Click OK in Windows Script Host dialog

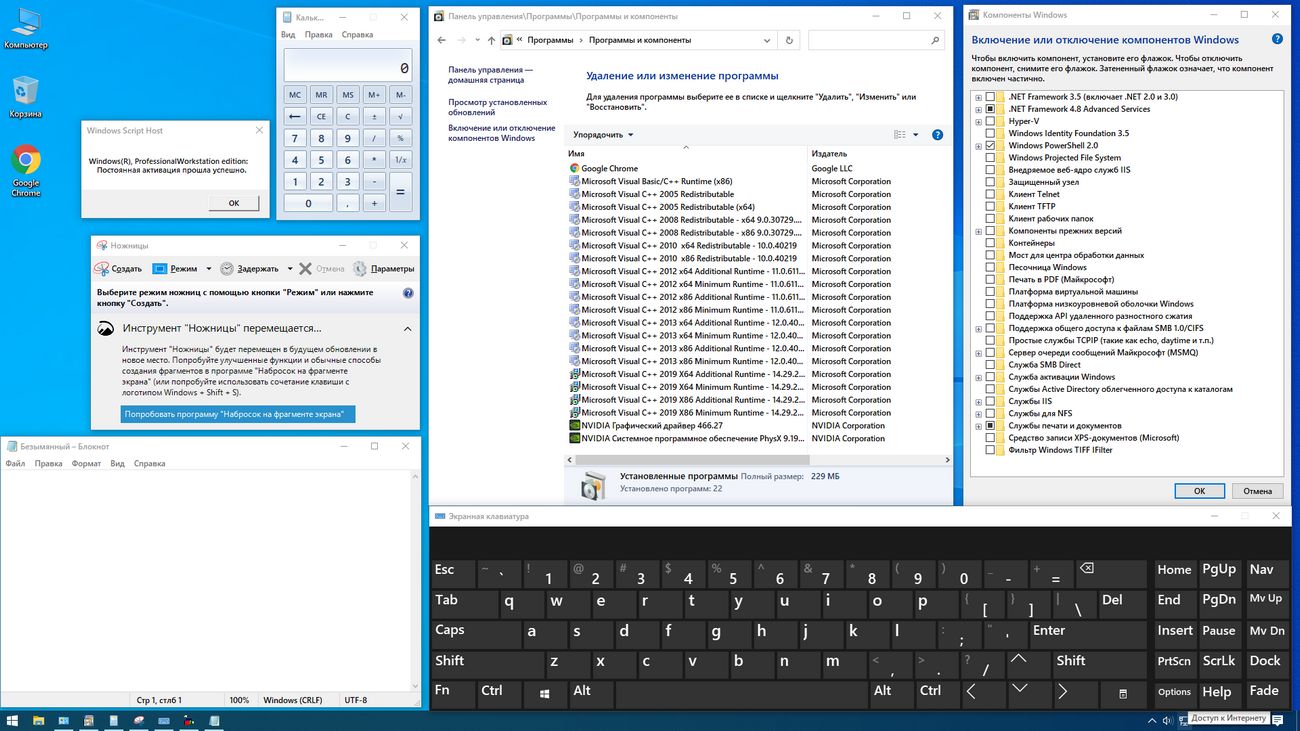click(x=234, y=203)
